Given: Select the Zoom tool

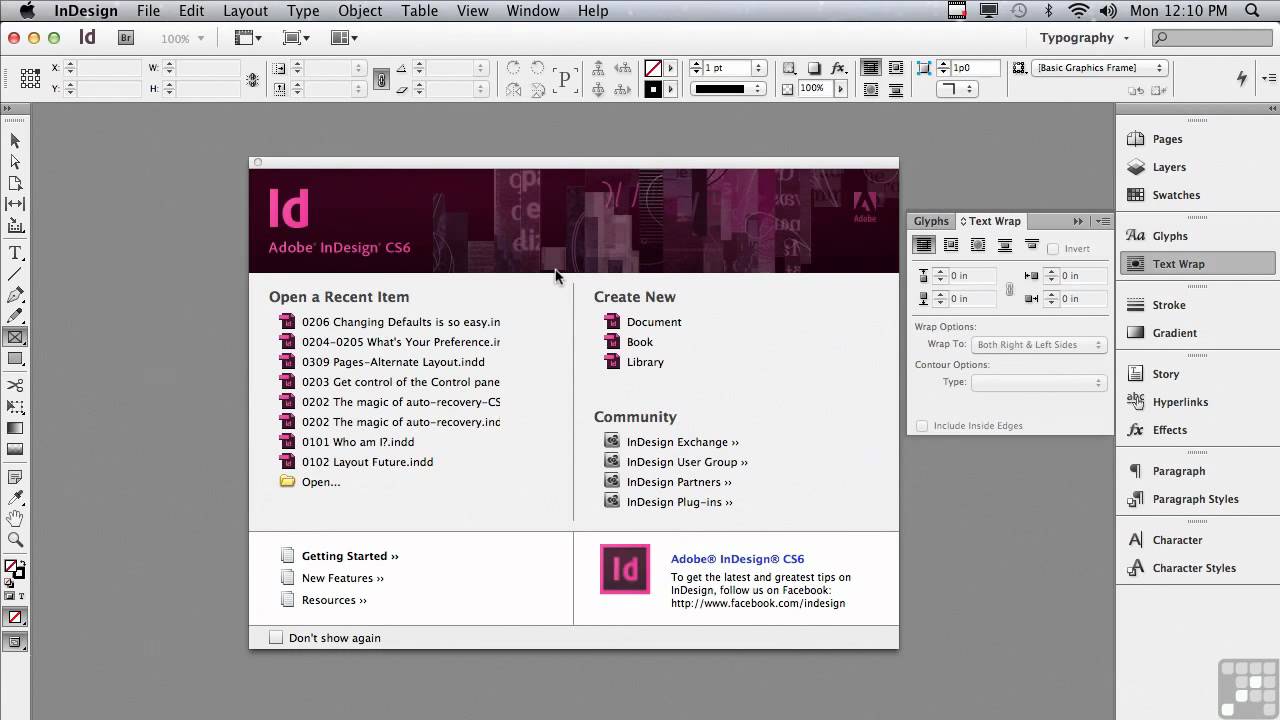Looking at the screenshot, I should coord(15,540).
